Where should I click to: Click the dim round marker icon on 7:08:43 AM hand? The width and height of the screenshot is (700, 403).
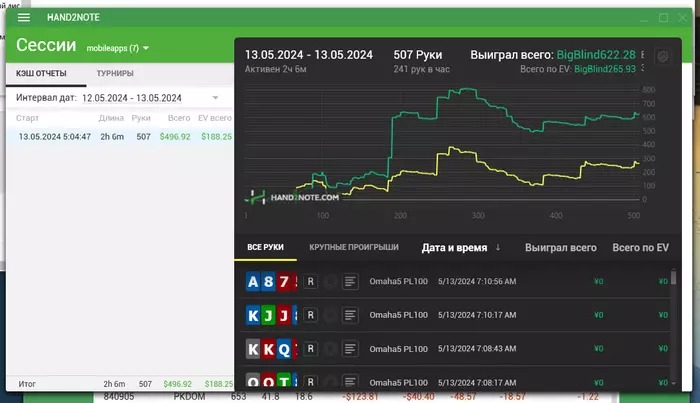click(330, 349)
